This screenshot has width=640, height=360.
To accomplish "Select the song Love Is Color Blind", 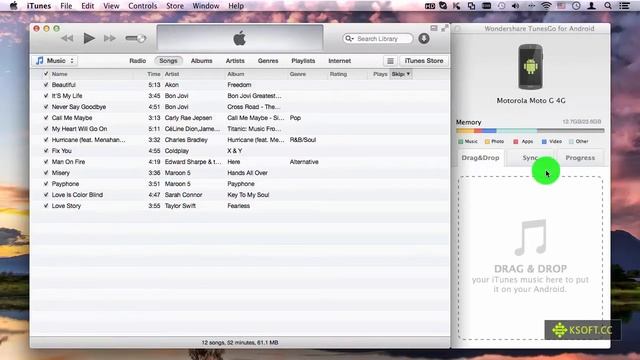I will tap(77, 195).
